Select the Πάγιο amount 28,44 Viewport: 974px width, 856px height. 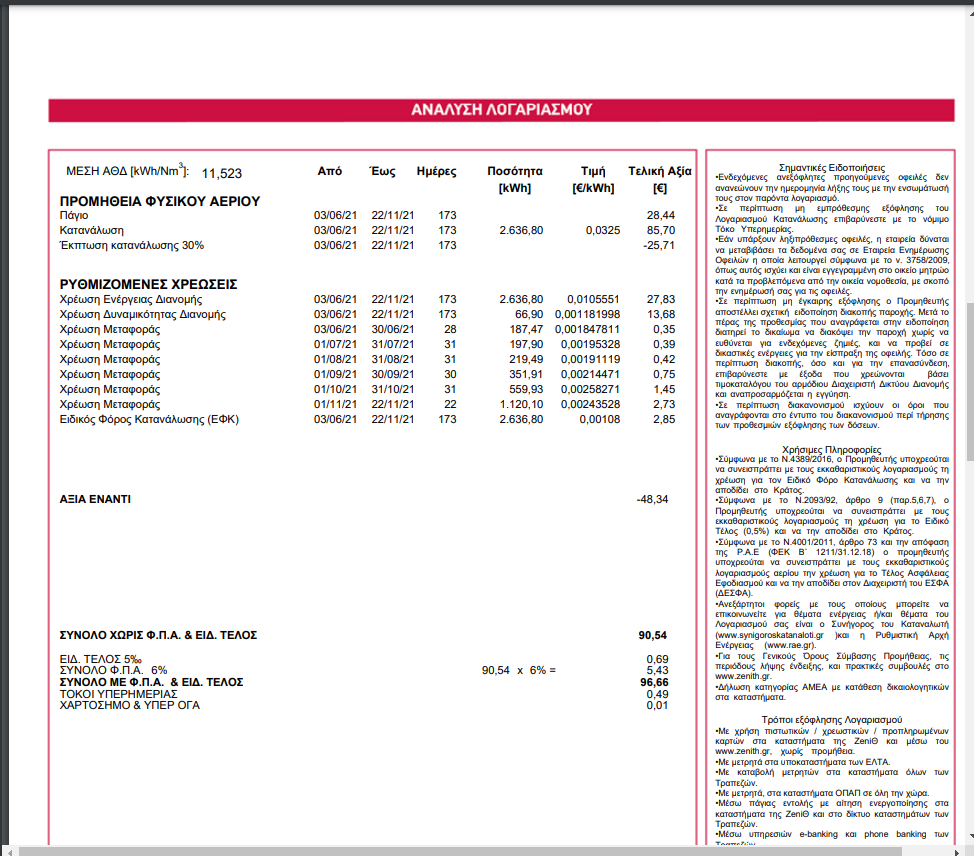pyautogui.click(x=660, y=216)
